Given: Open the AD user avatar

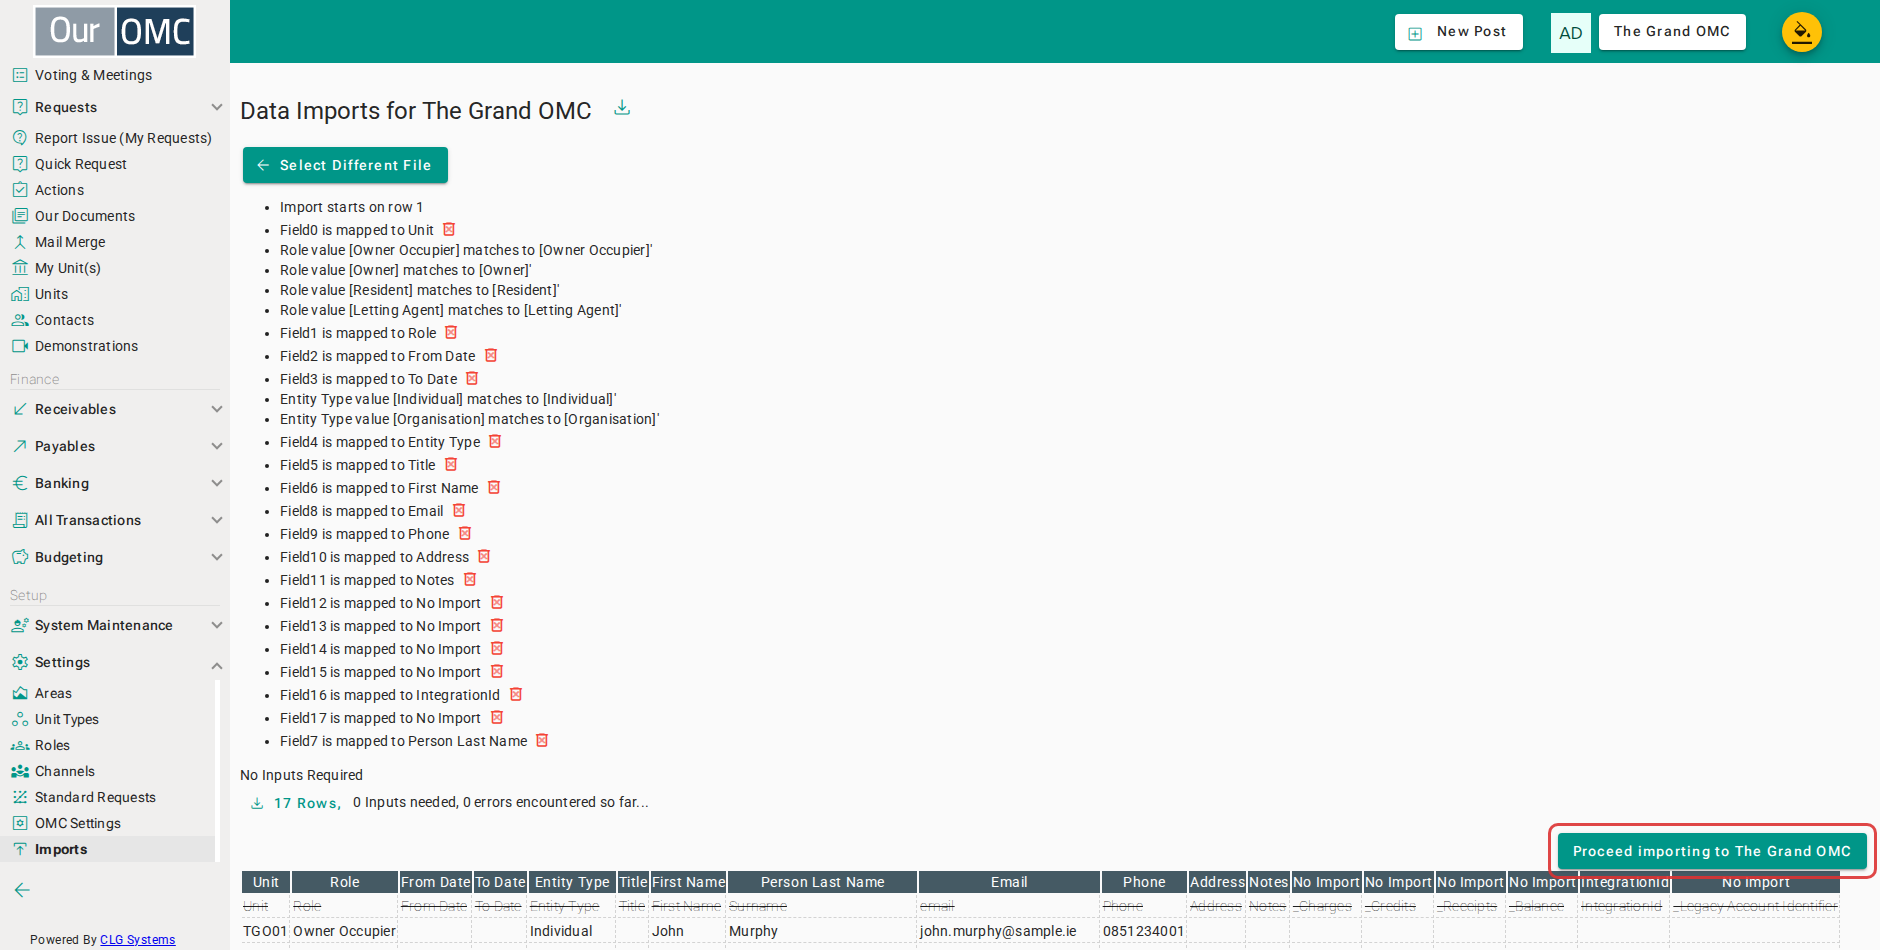Looking at the screenshot, I should tap(1570, 33).
